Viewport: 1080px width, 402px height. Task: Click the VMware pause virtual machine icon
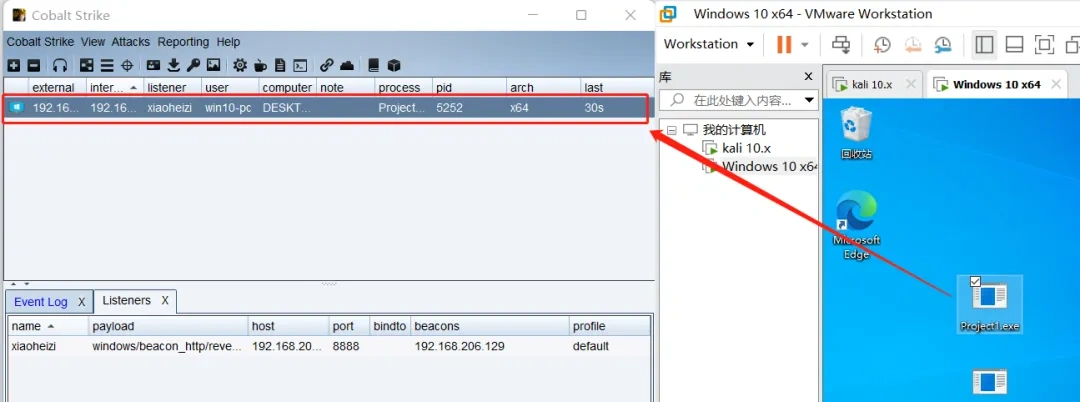784,44
